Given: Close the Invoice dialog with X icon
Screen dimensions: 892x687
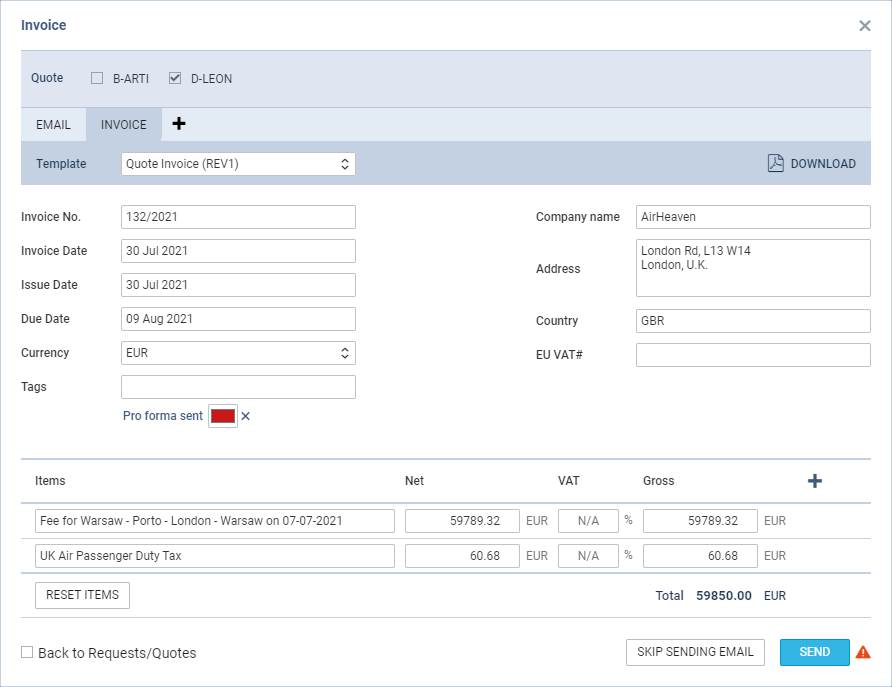Looking at the screenshot, I should tap(865, 26).
